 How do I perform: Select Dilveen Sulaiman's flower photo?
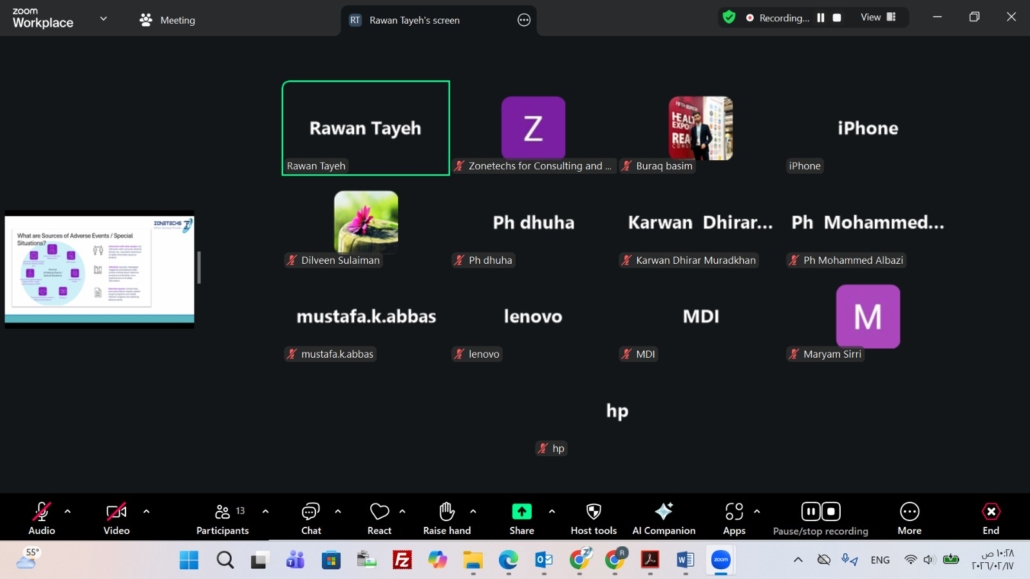(x=366, y=221)
